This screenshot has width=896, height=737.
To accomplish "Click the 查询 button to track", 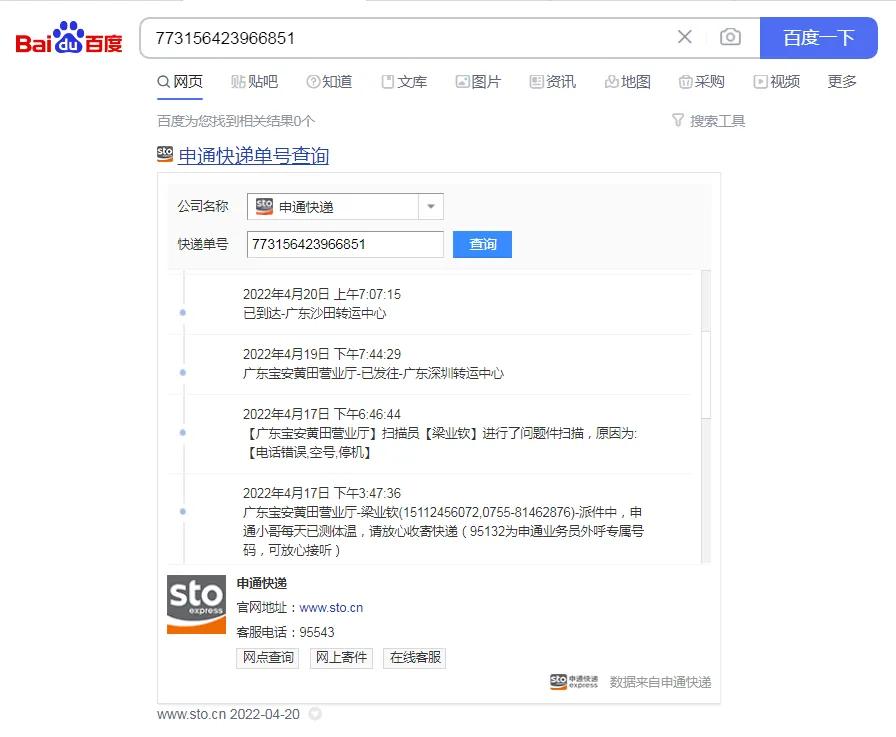I will click(482, 244).
